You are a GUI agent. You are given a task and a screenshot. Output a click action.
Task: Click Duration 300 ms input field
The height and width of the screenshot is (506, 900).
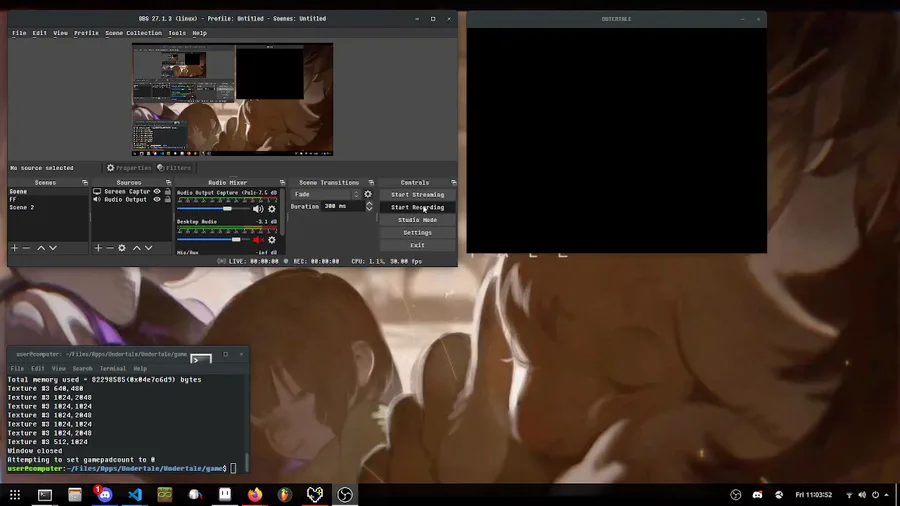[x=343, y=206]
